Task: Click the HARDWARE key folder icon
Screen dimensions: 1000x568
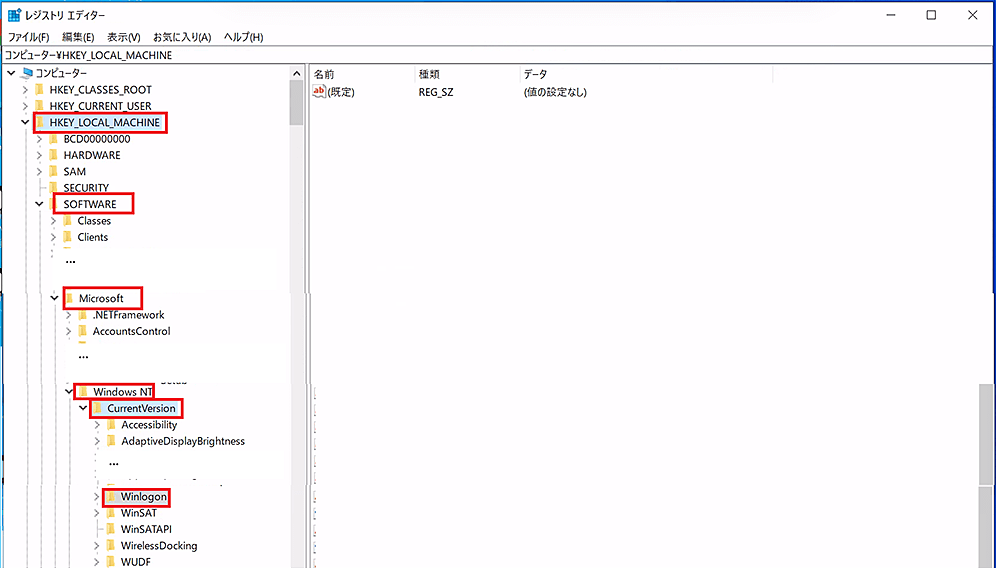Action: pos(54,156)
